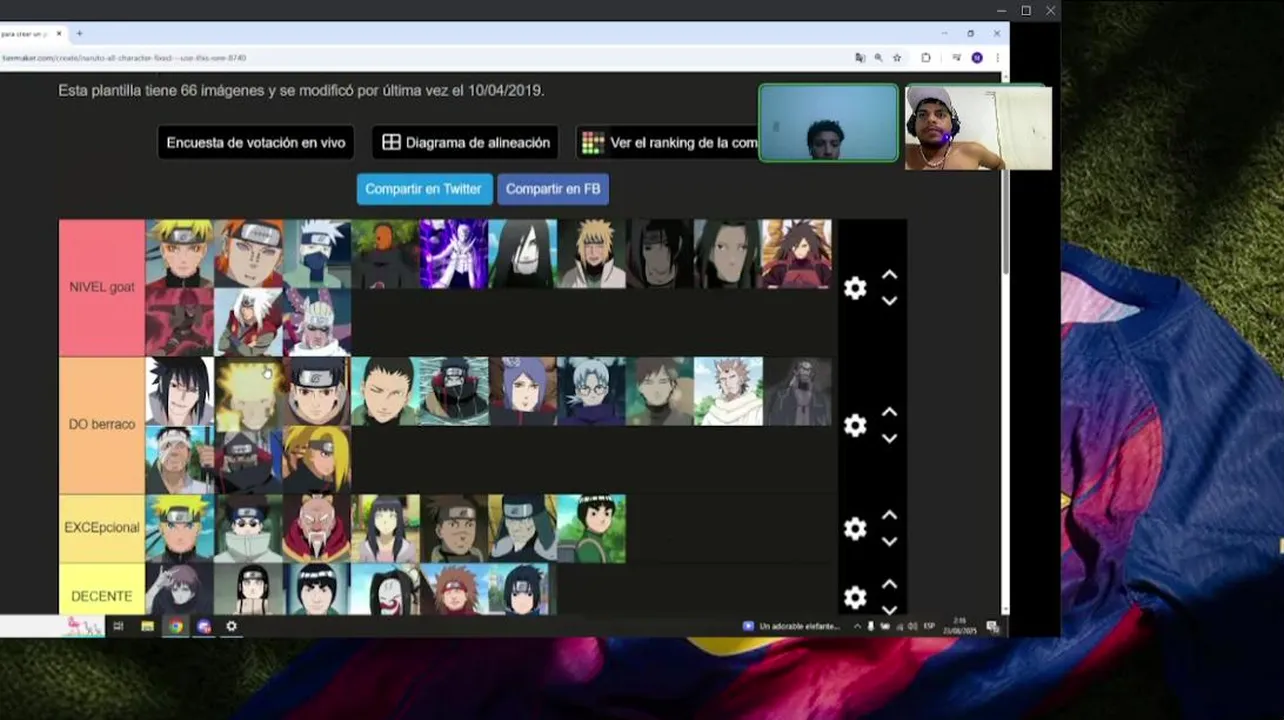
Task: Select purple glowing figure image in NIVEL goat
Action: pos(454,254)
